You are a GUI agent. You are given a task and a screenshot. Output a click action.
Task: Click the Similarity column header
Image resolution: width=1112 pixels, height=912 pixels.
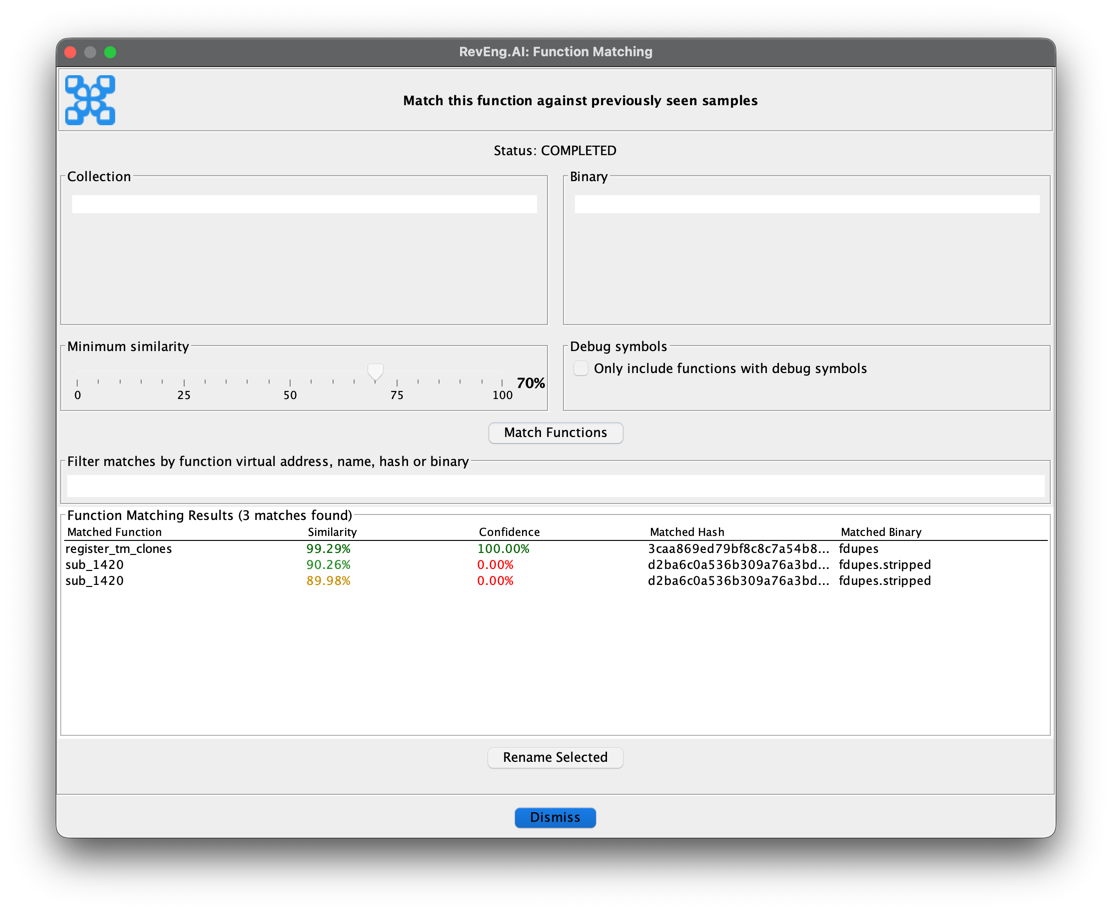point(332,532)
